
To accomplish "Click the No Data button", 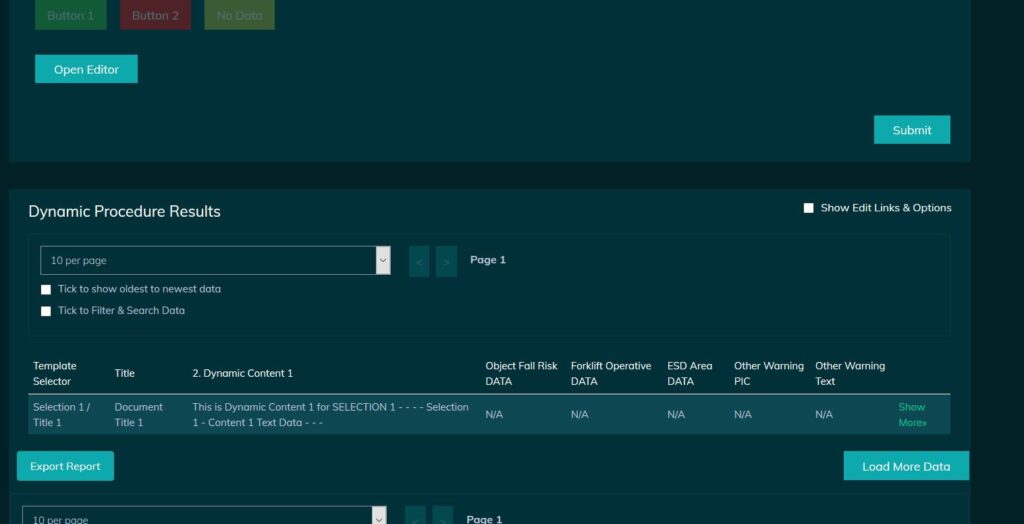I will coord(239,15).
